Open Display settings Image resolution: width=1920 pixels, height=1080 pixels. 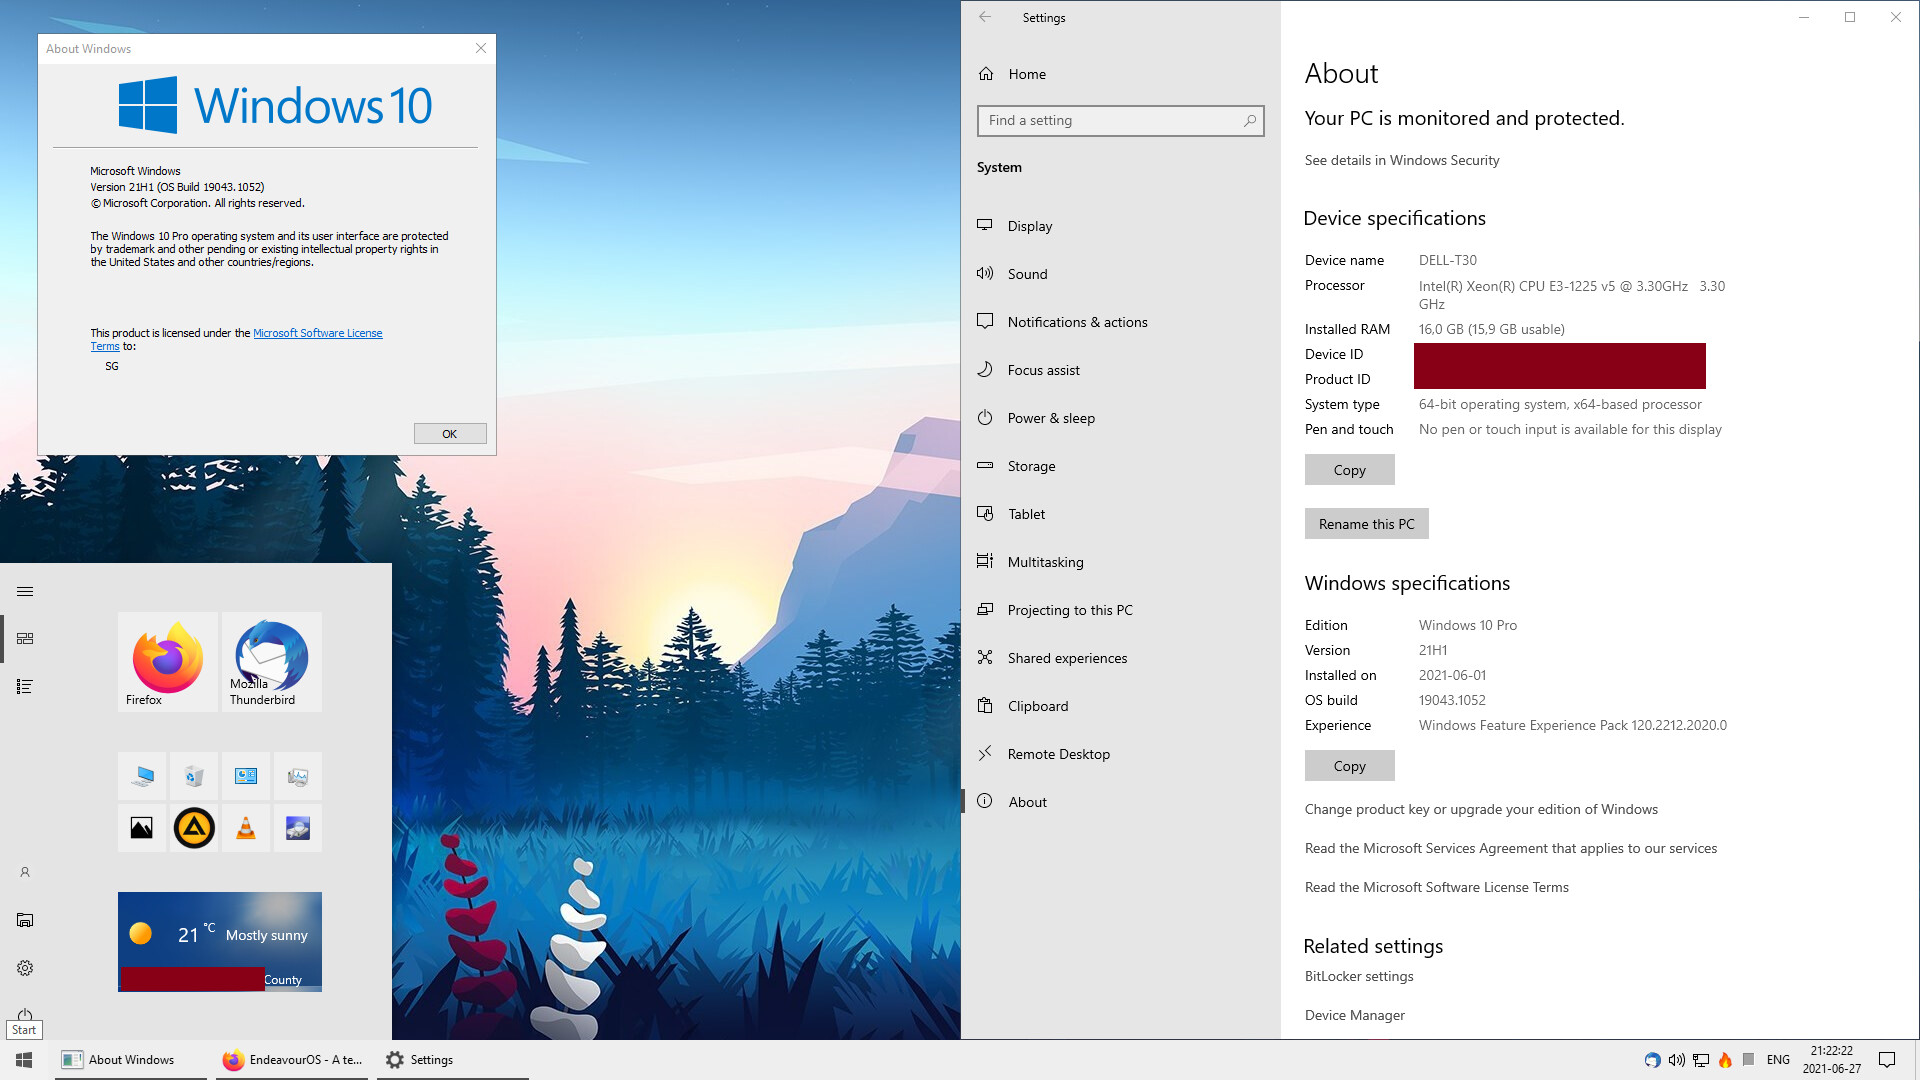(x=1121, y=226)
